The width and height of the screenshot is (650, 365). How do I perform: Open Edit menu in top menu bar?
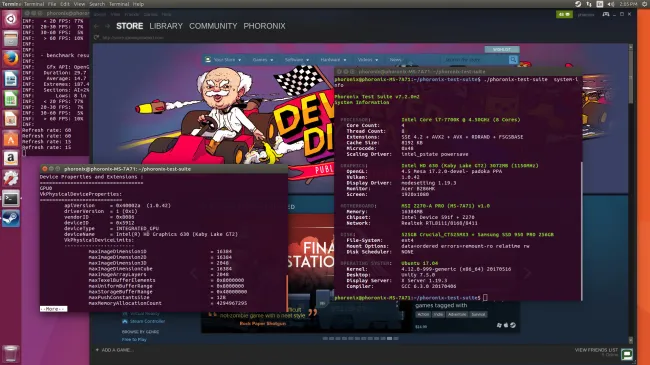(x=65, y=4)
